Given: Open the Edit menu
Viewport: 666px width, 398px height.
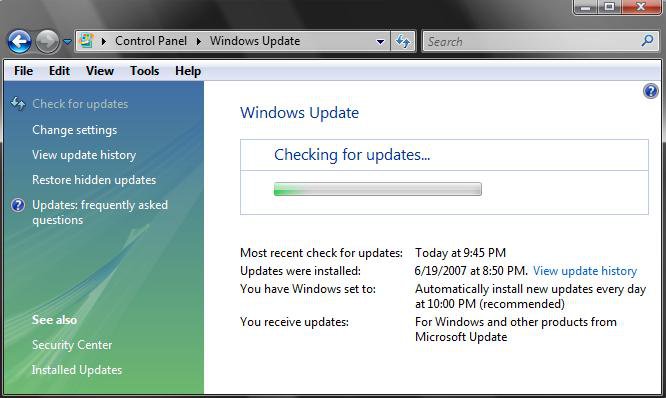Looking at the screenshot, I should (x=59, y=71).
